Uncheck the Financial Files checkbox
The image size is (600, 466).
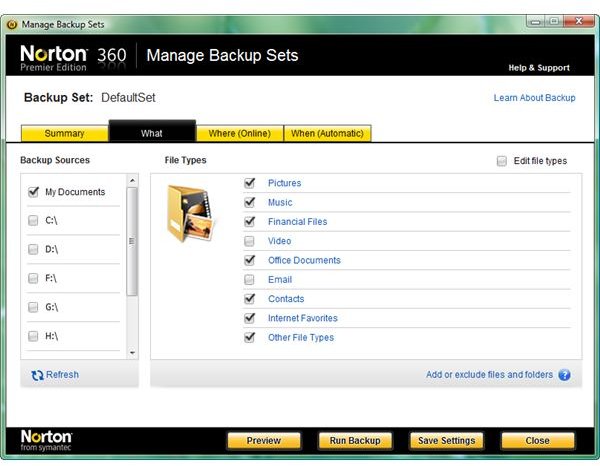click(x=249, y=222)
